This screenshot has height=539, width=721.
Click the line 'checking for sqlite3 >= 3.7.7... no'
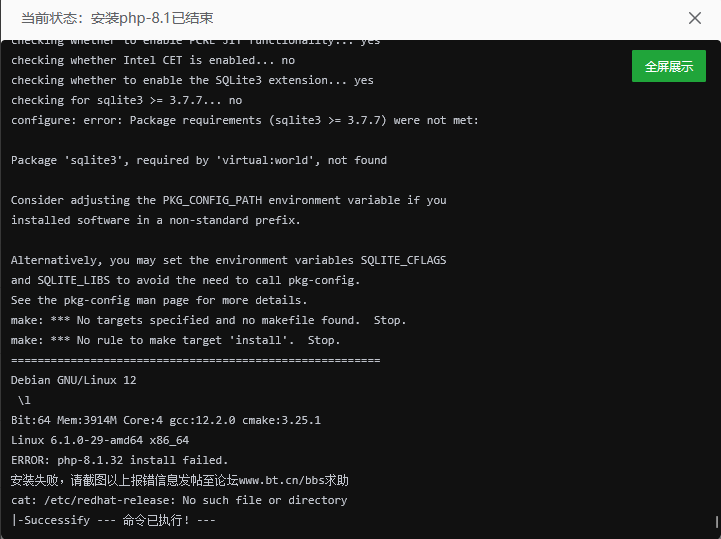[126, 100]
